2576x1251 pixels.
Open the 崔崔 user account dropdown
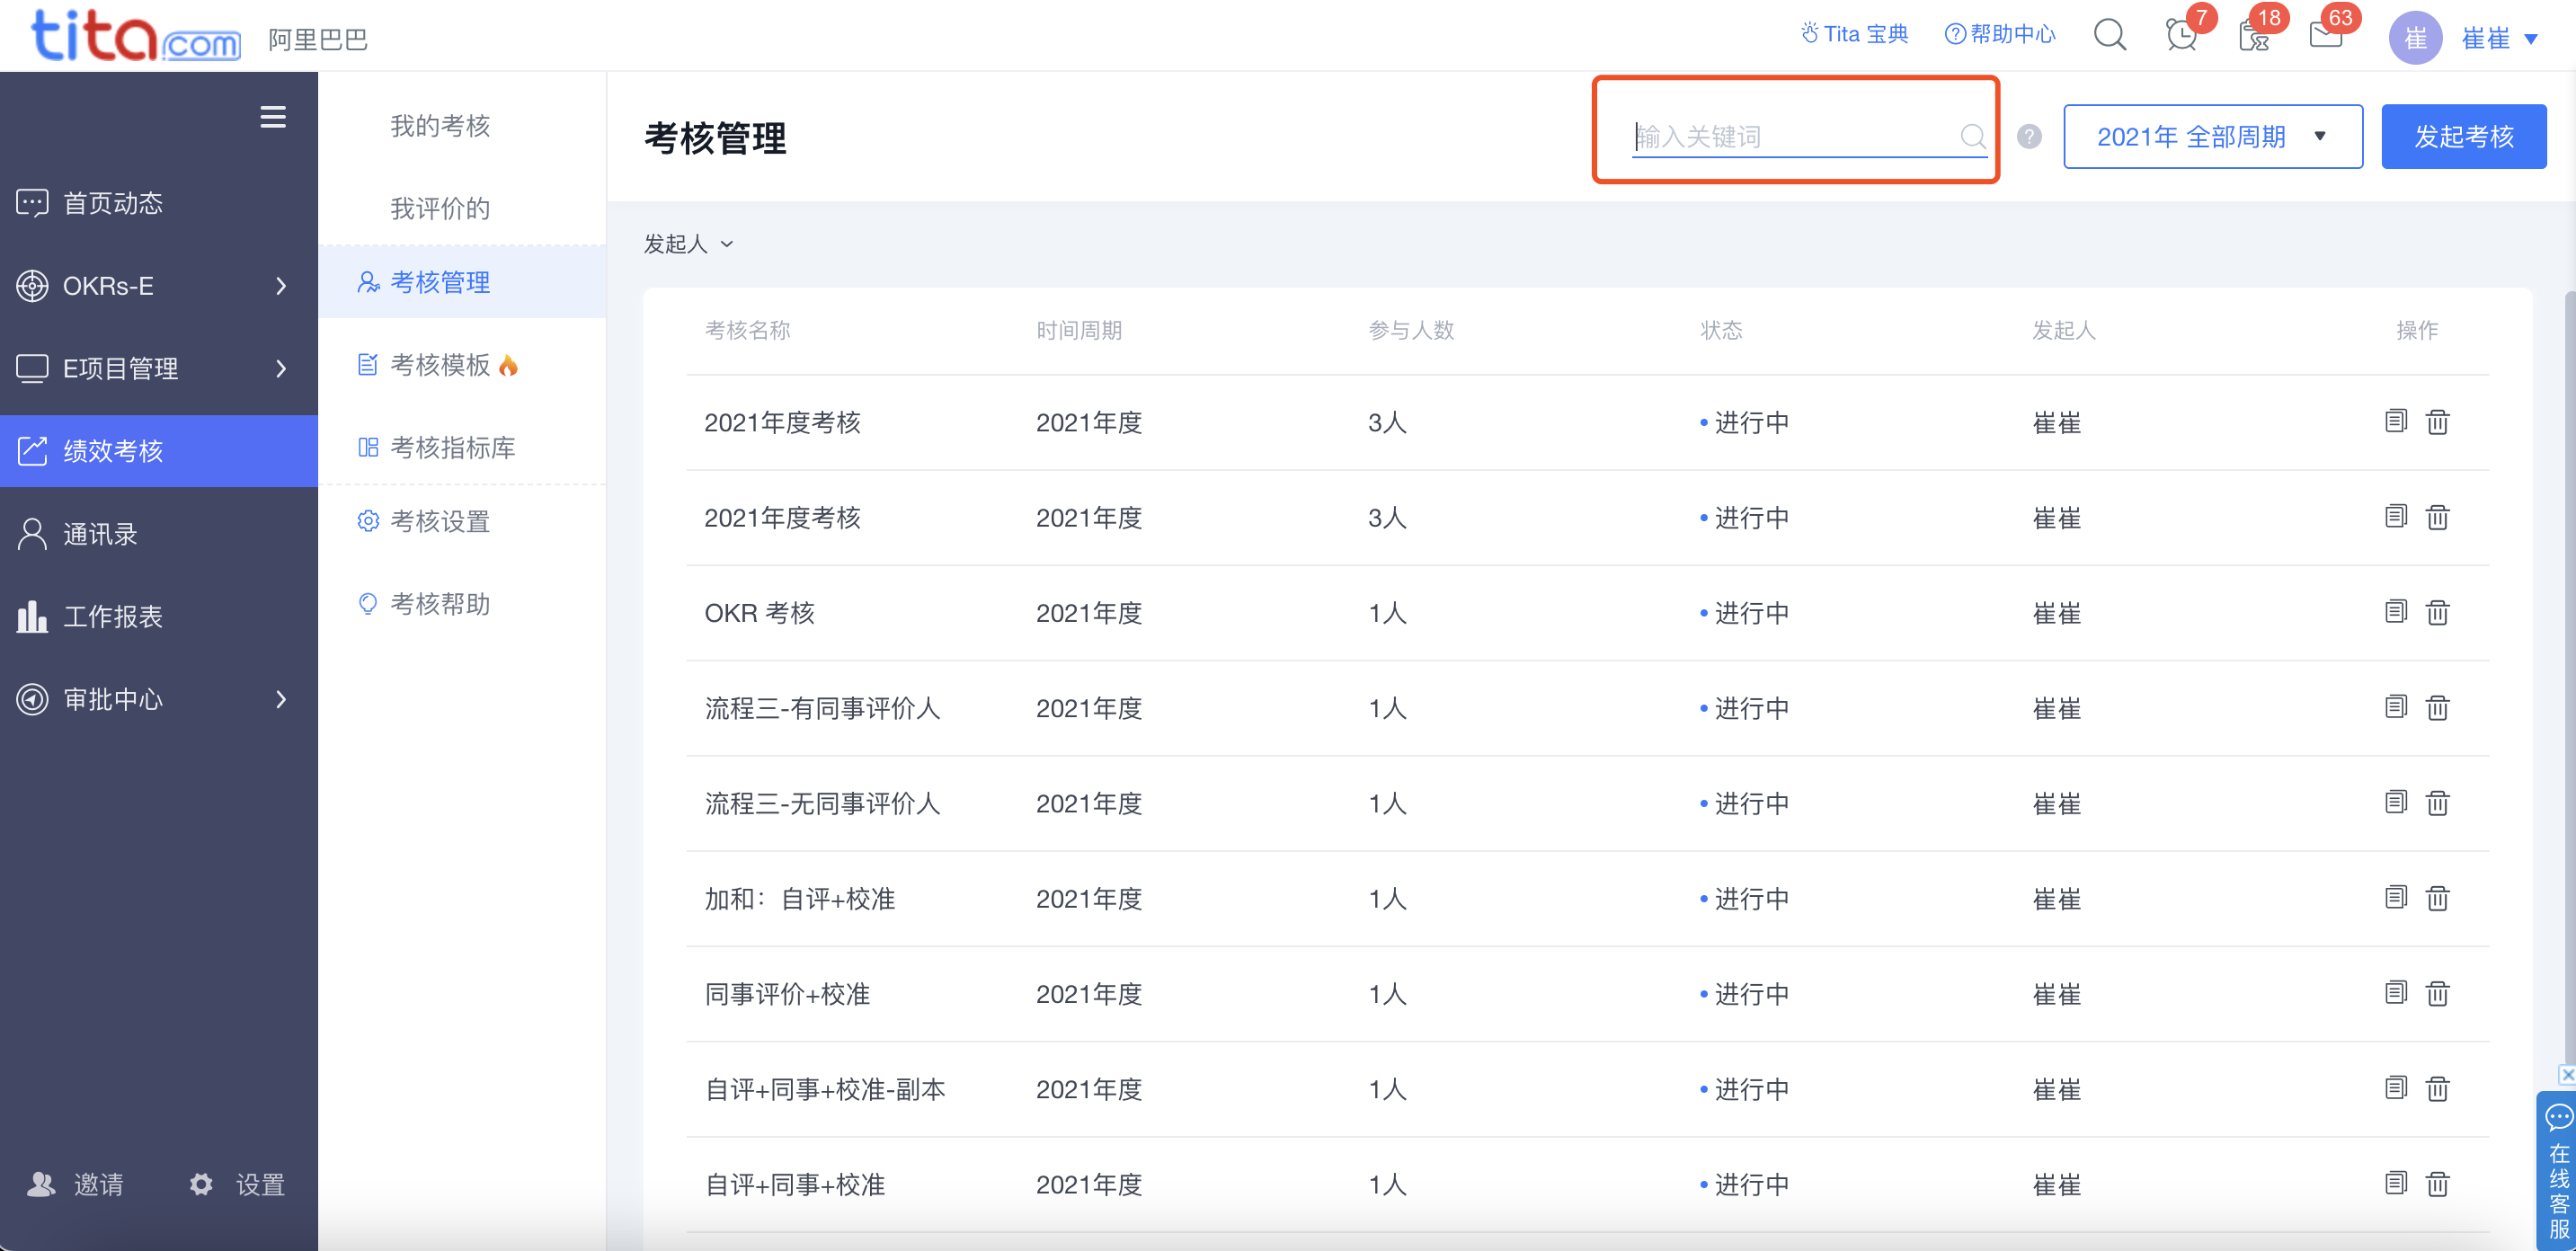pyautogui.click(x=2498, y=38)
